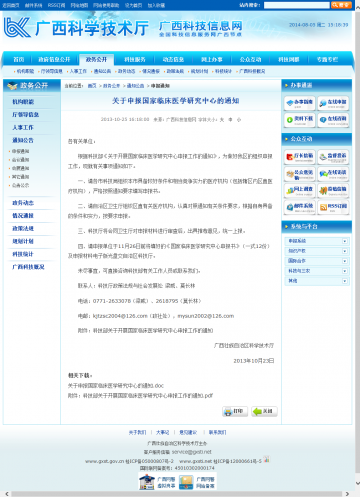Click the orange 搜索 magnifier button
Image resolution: width=360 pixels, height=497 pixels.
click(x=341, y=5)
